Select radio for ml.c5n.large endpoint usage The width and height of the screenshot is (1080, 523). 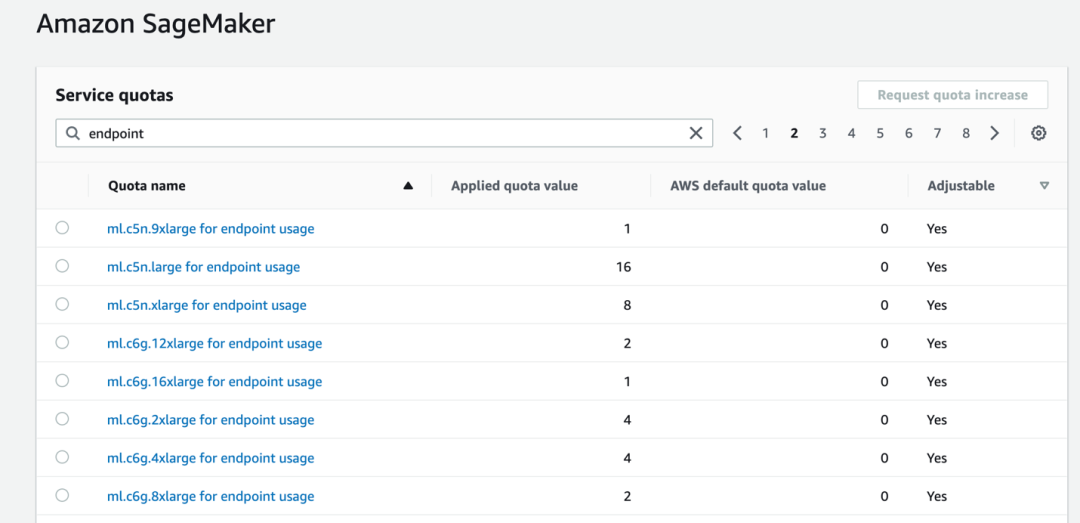tap(62, 266)
